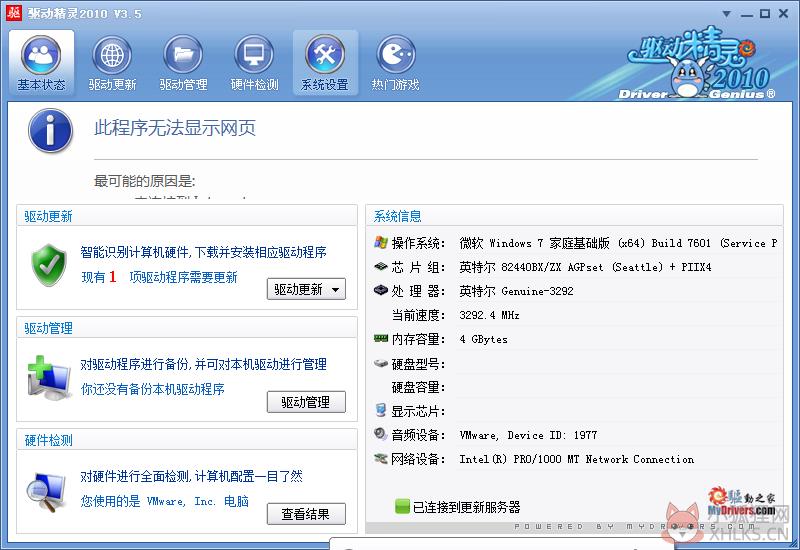This screenshot has width=800, height=550.
Task: Click the 此程序无法显示网页 heading
Action: point(174,128)
